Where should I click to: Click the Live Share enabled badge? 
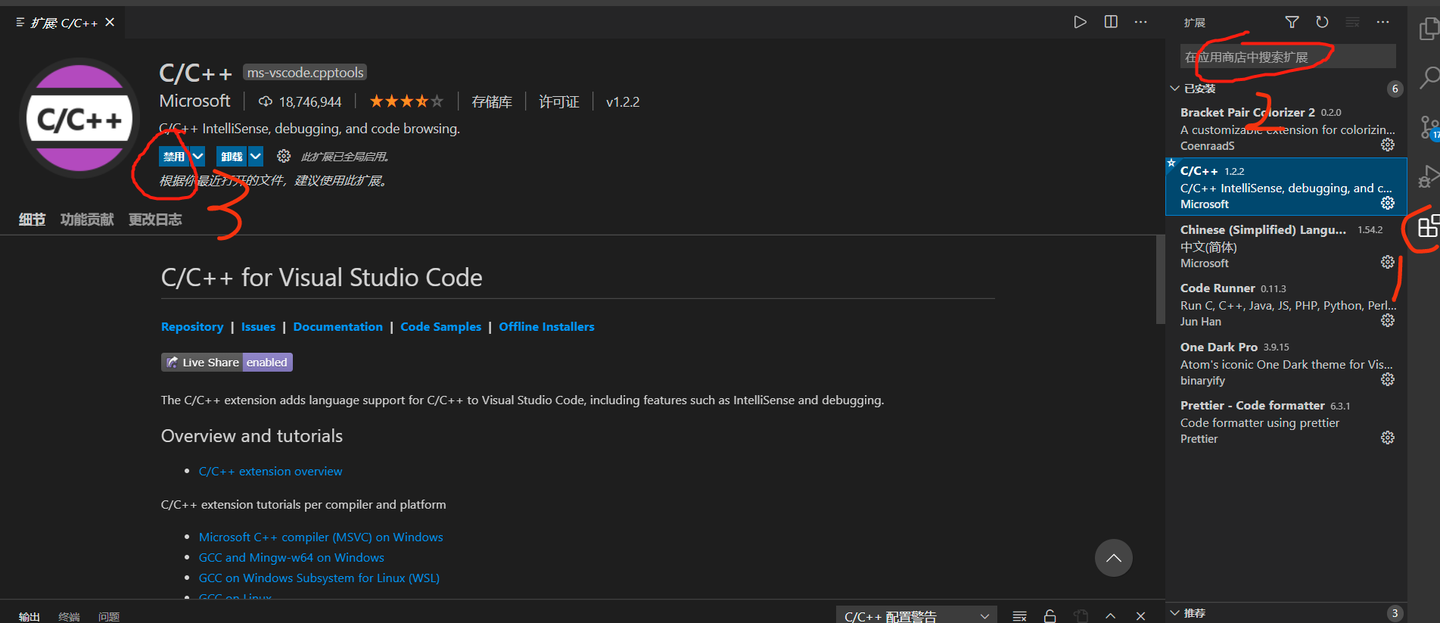(226, 361)
